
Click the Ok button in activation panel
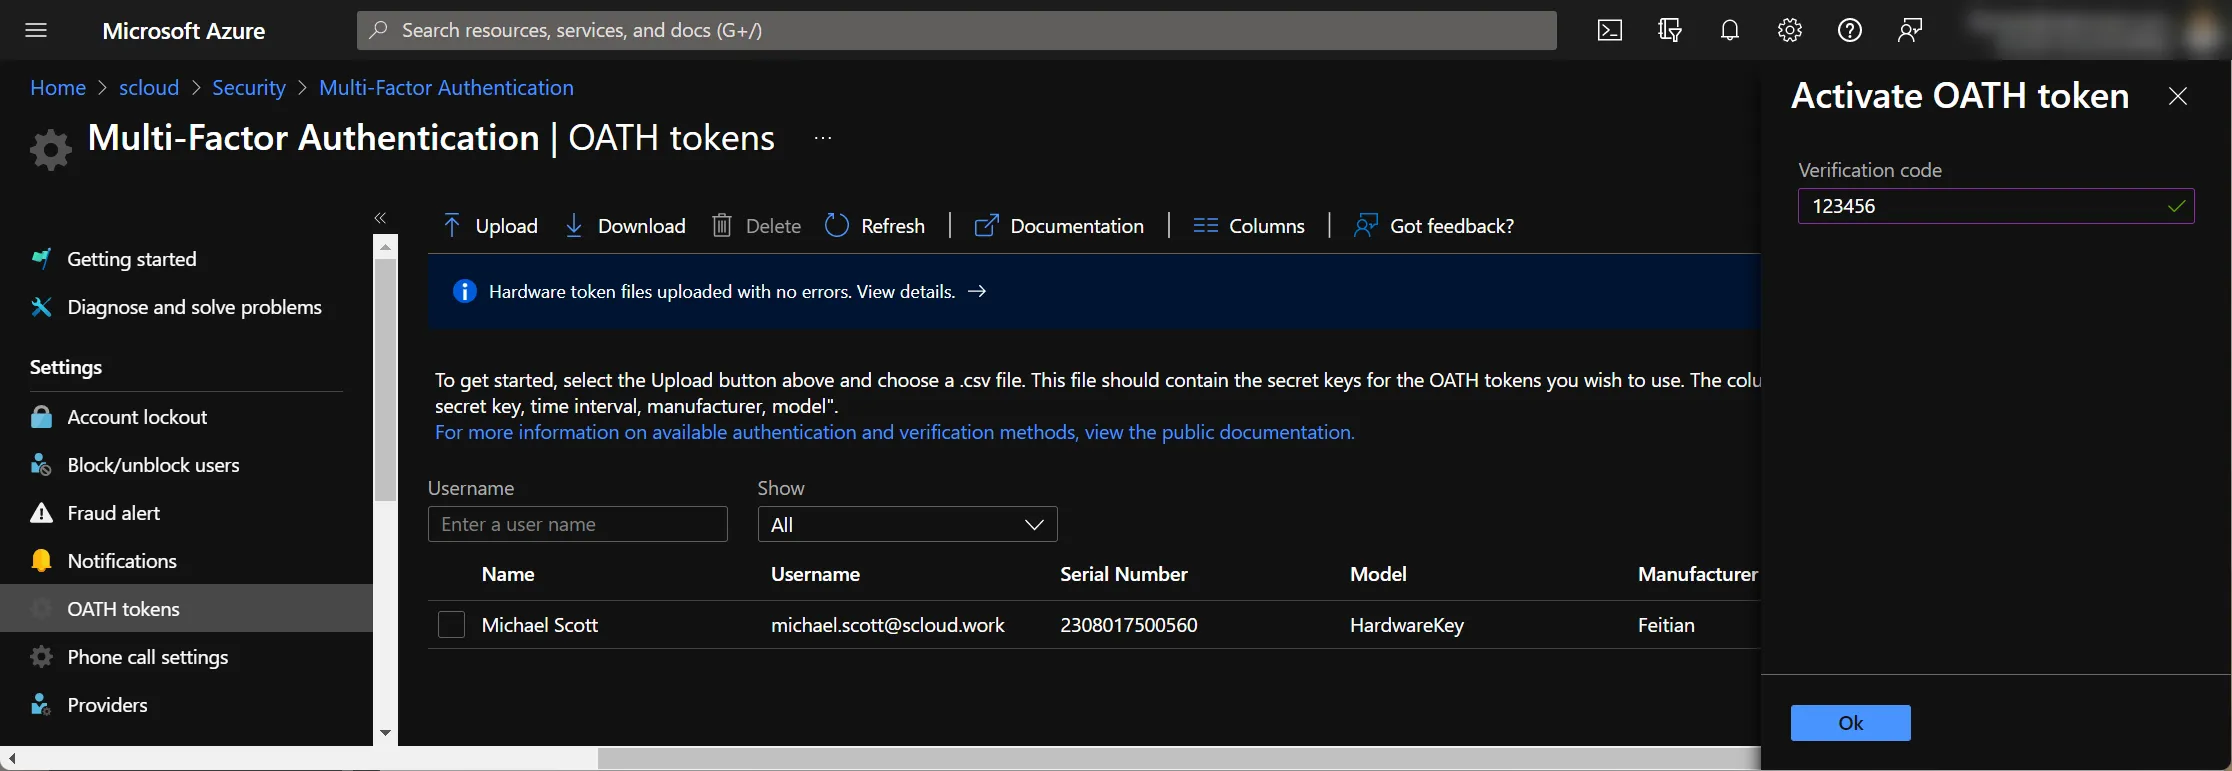coord(1850,723)
